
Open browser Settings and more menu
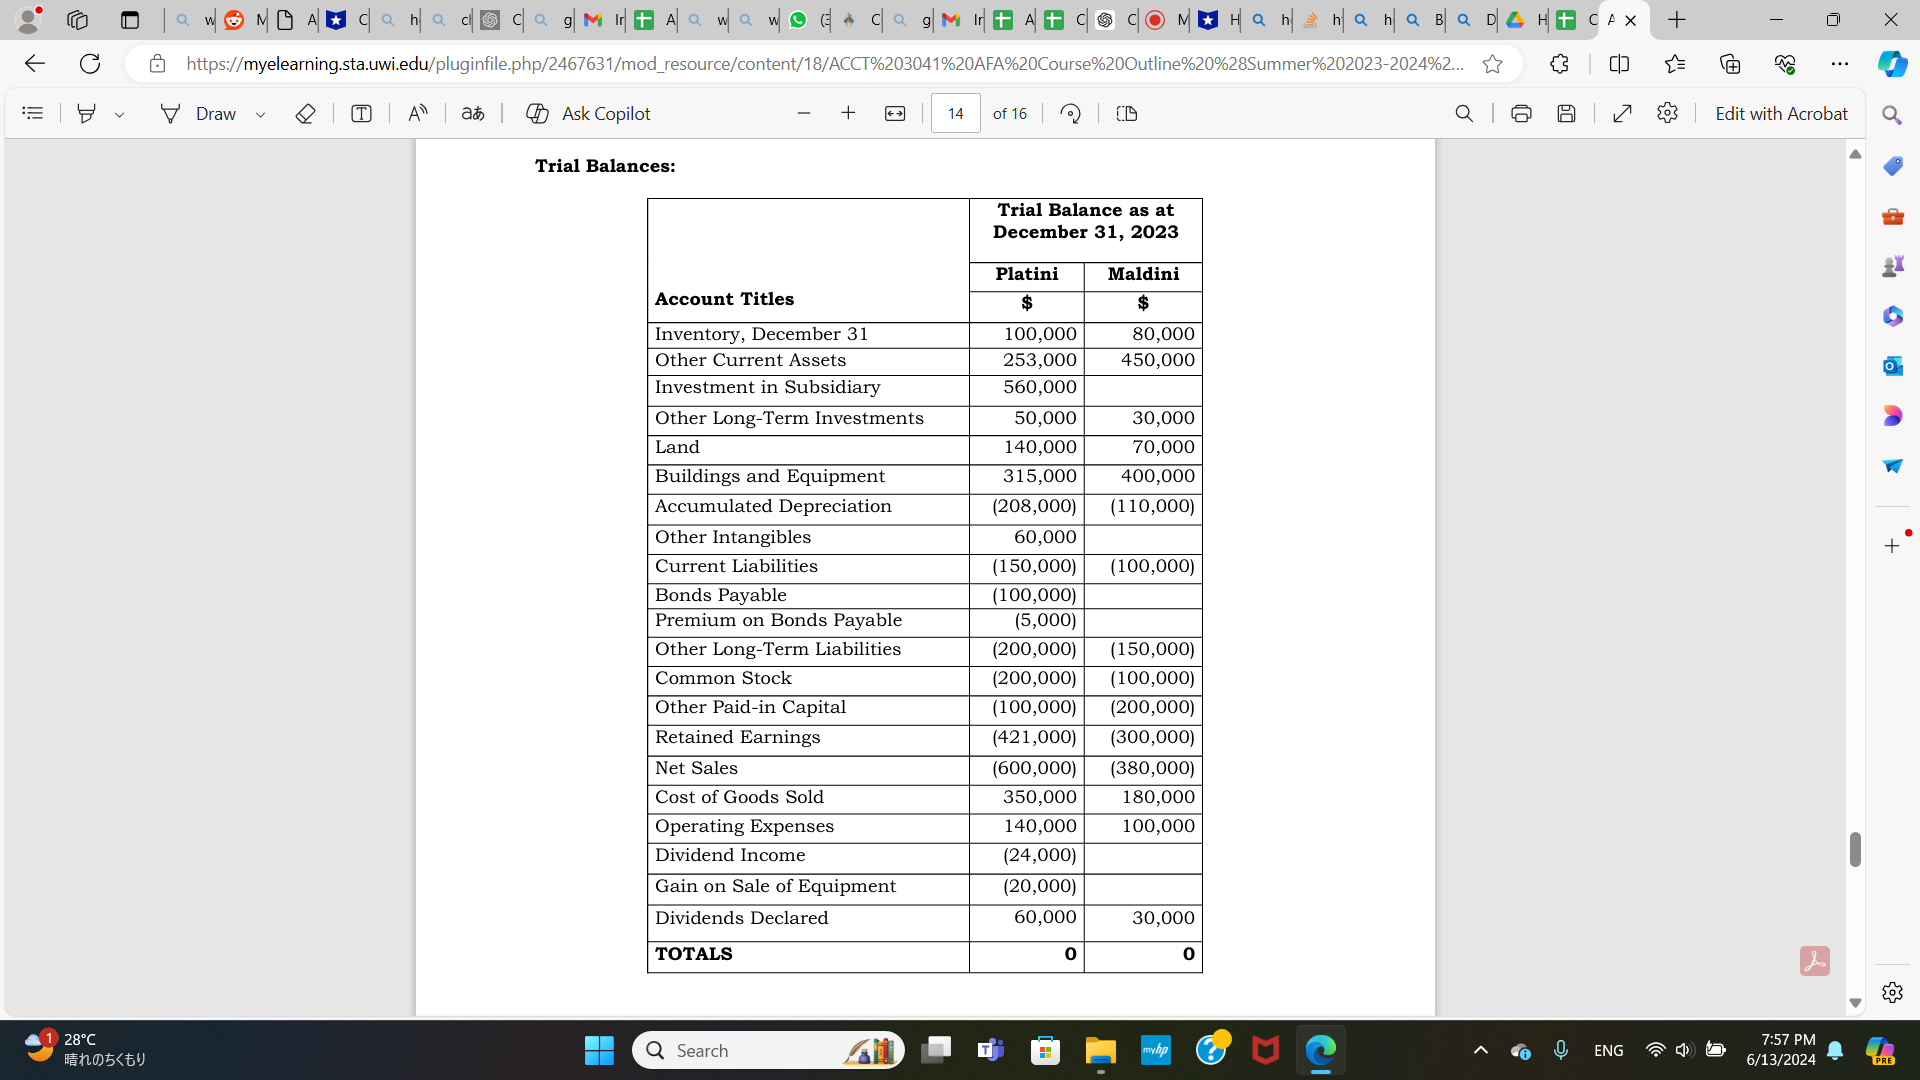pos(1839,63)
